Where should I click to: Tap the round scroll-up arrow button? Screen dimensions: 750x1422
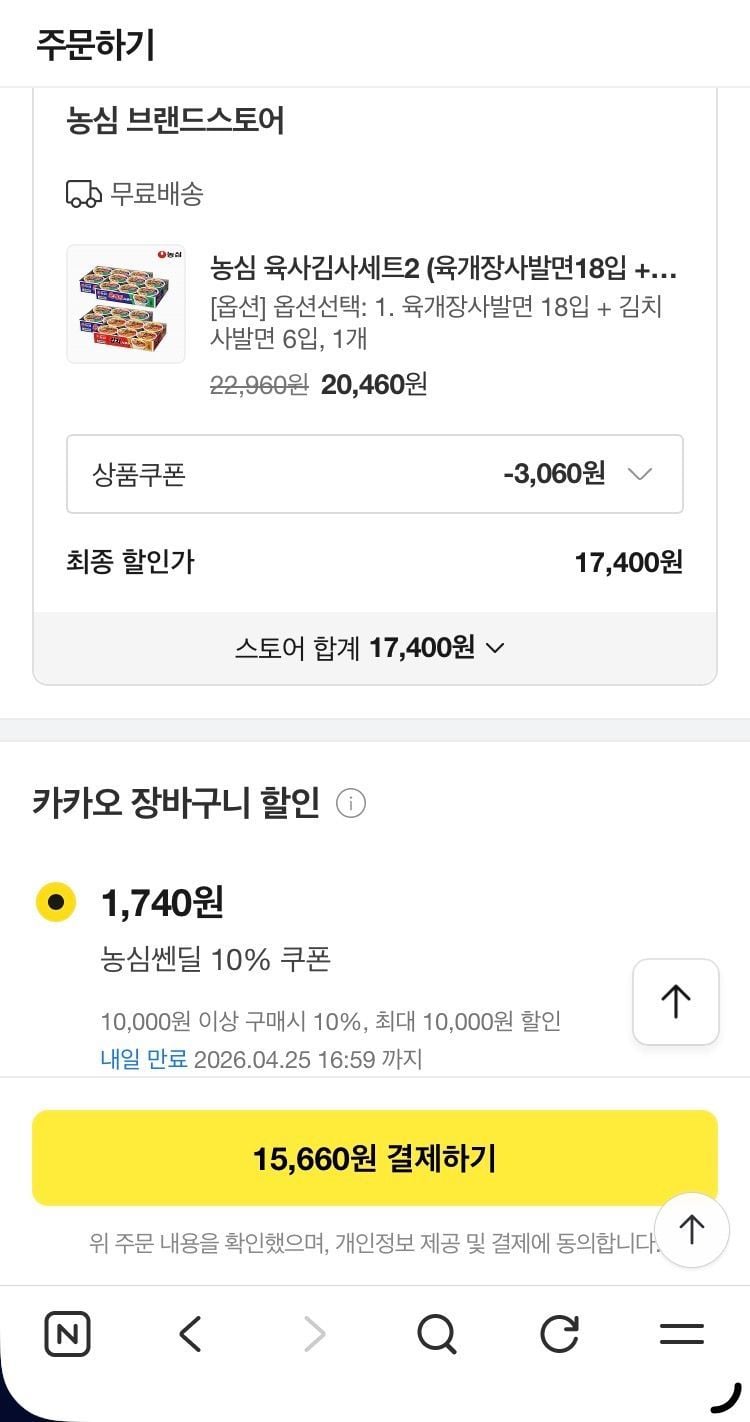691,1230
